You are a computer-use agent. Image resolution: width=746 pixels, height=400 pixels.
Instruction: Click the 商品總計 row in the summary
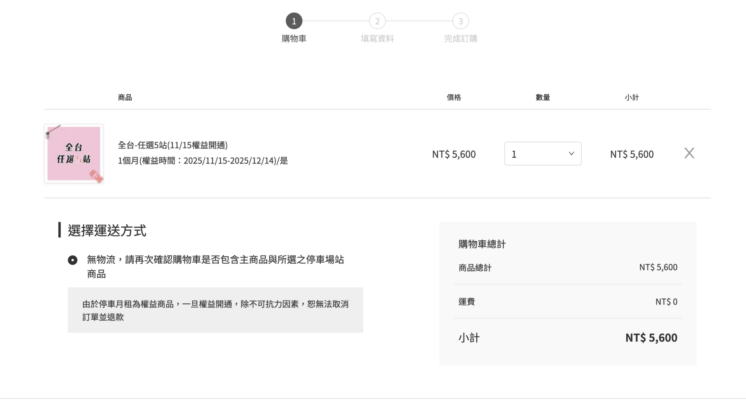tap(567, 268)
